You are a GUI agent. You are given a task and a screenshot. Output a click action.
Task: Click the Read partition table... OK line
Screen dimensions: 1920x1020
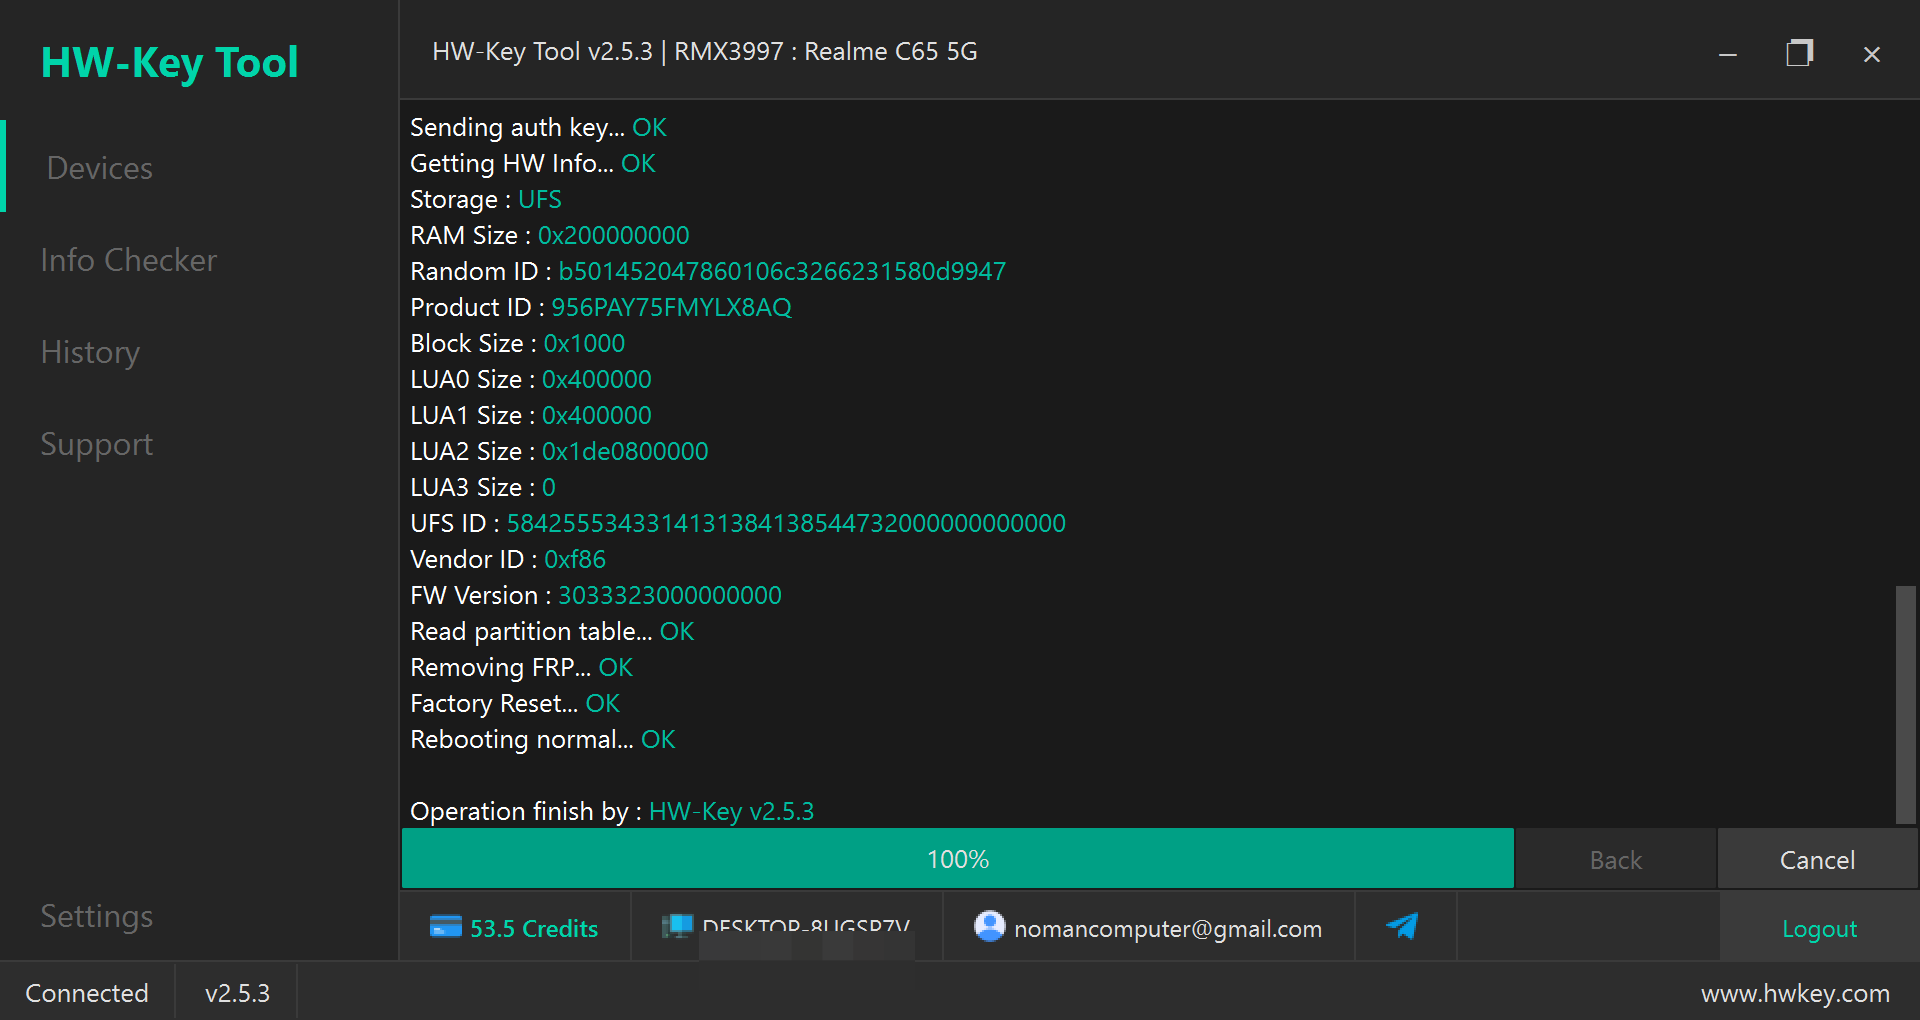pos(552,631)
